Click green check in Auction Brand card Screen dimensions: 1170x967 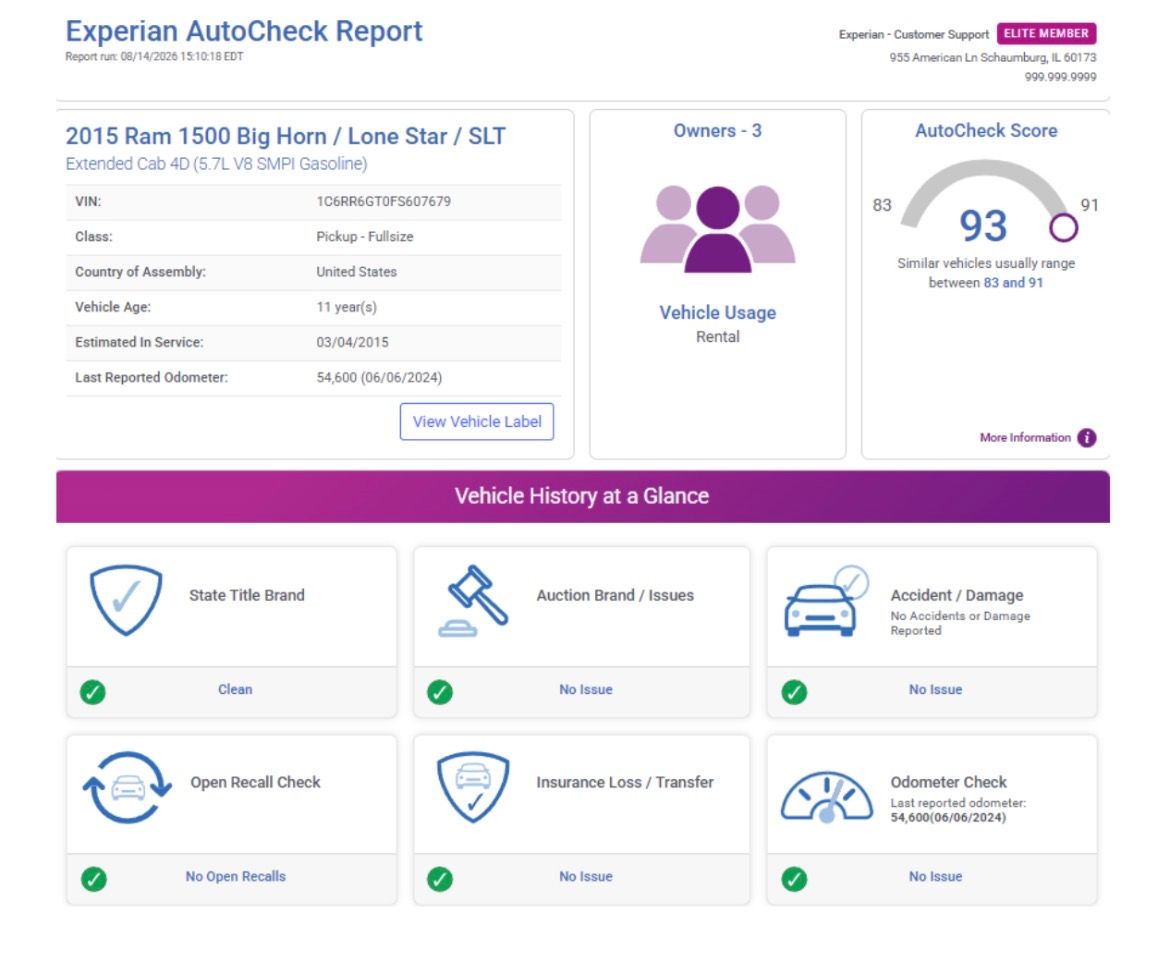tap(439, 692)
